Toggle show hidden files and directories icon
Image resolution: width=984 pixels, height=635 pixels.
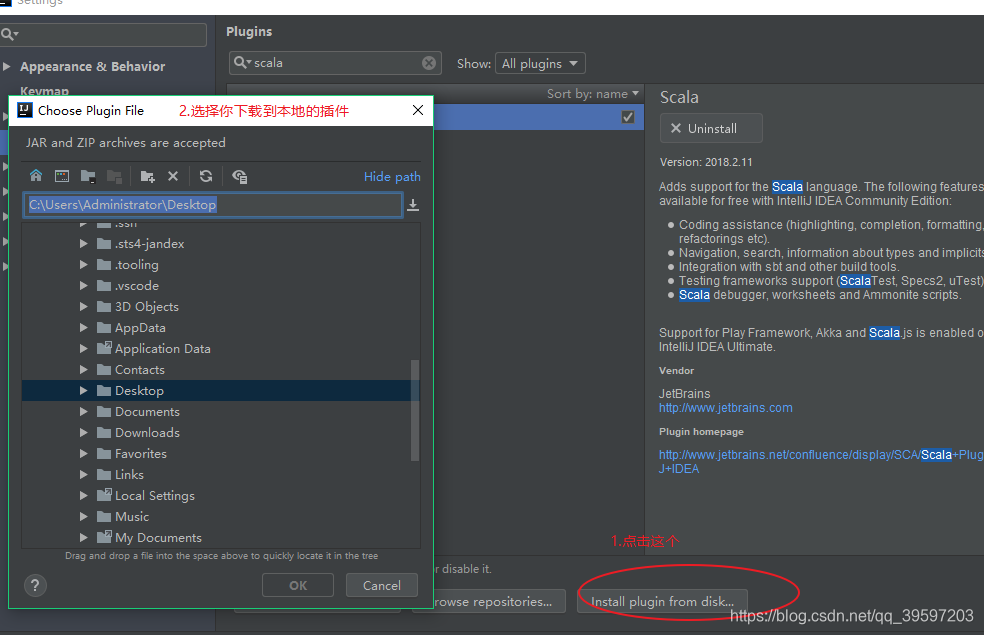click(239, 176)
